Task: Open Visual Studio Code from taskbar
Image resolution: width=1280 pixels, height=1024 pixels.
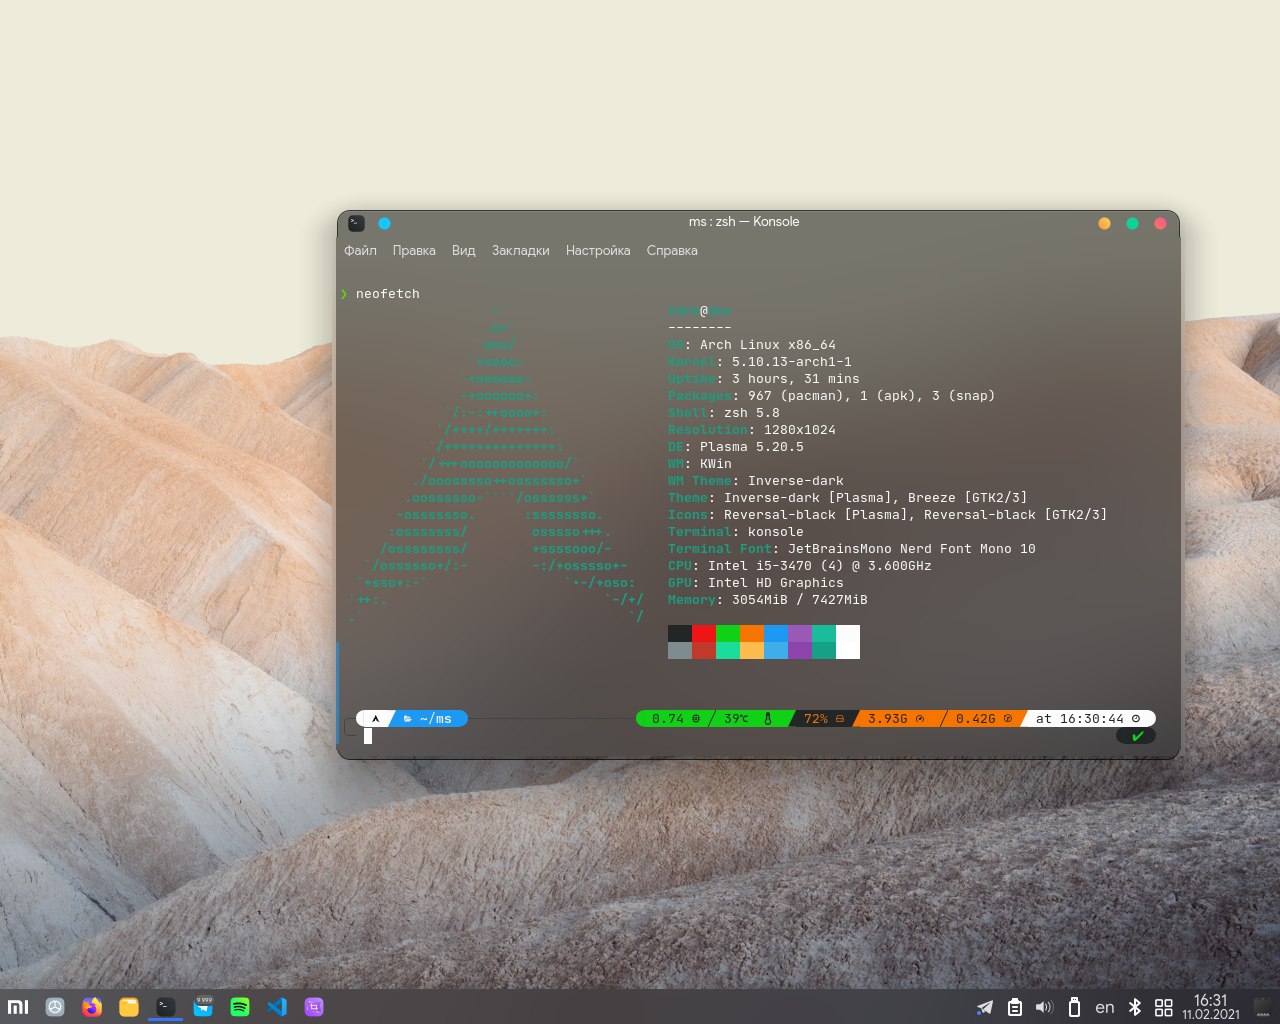Action: [277, 1007]
